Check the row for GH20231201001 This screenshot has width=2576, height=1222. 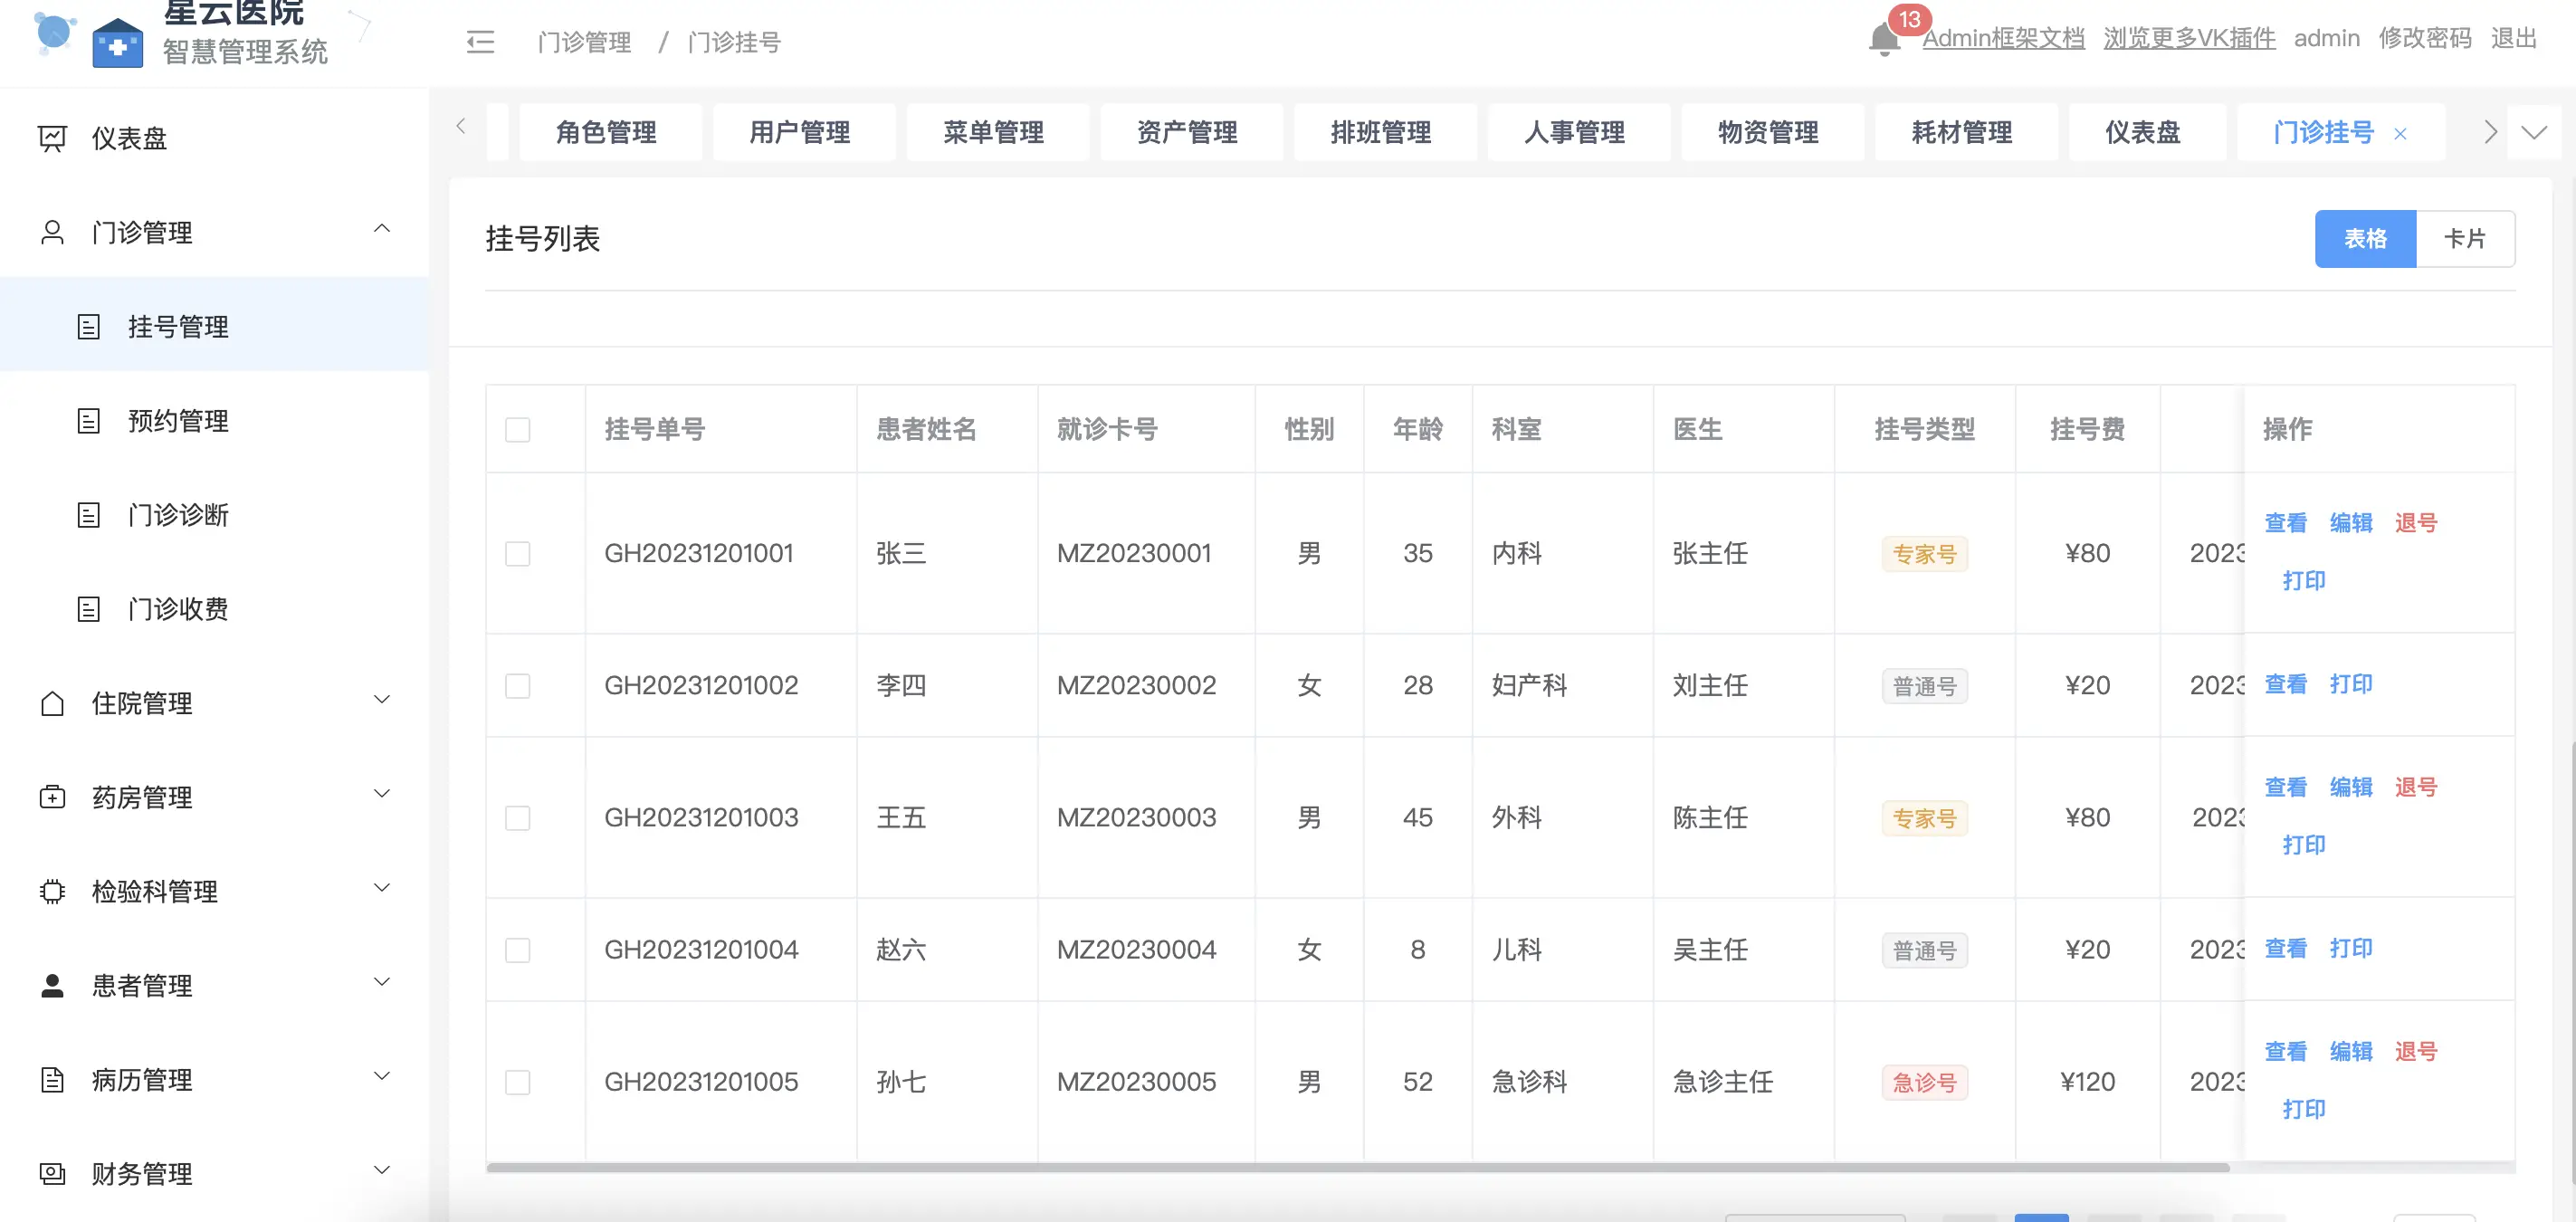click(517, 554)
